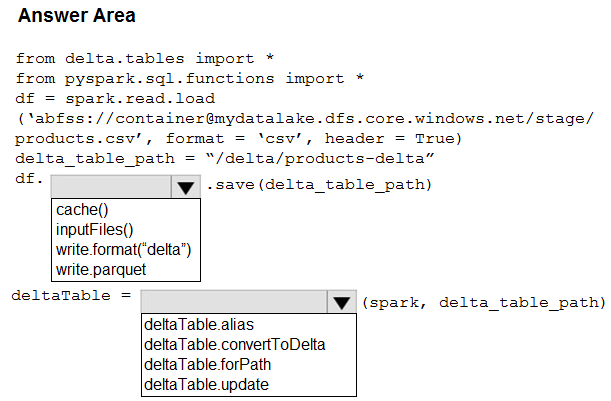Click the .save(delta_table_path) code text
611x401 pixels.
(319, 185)
